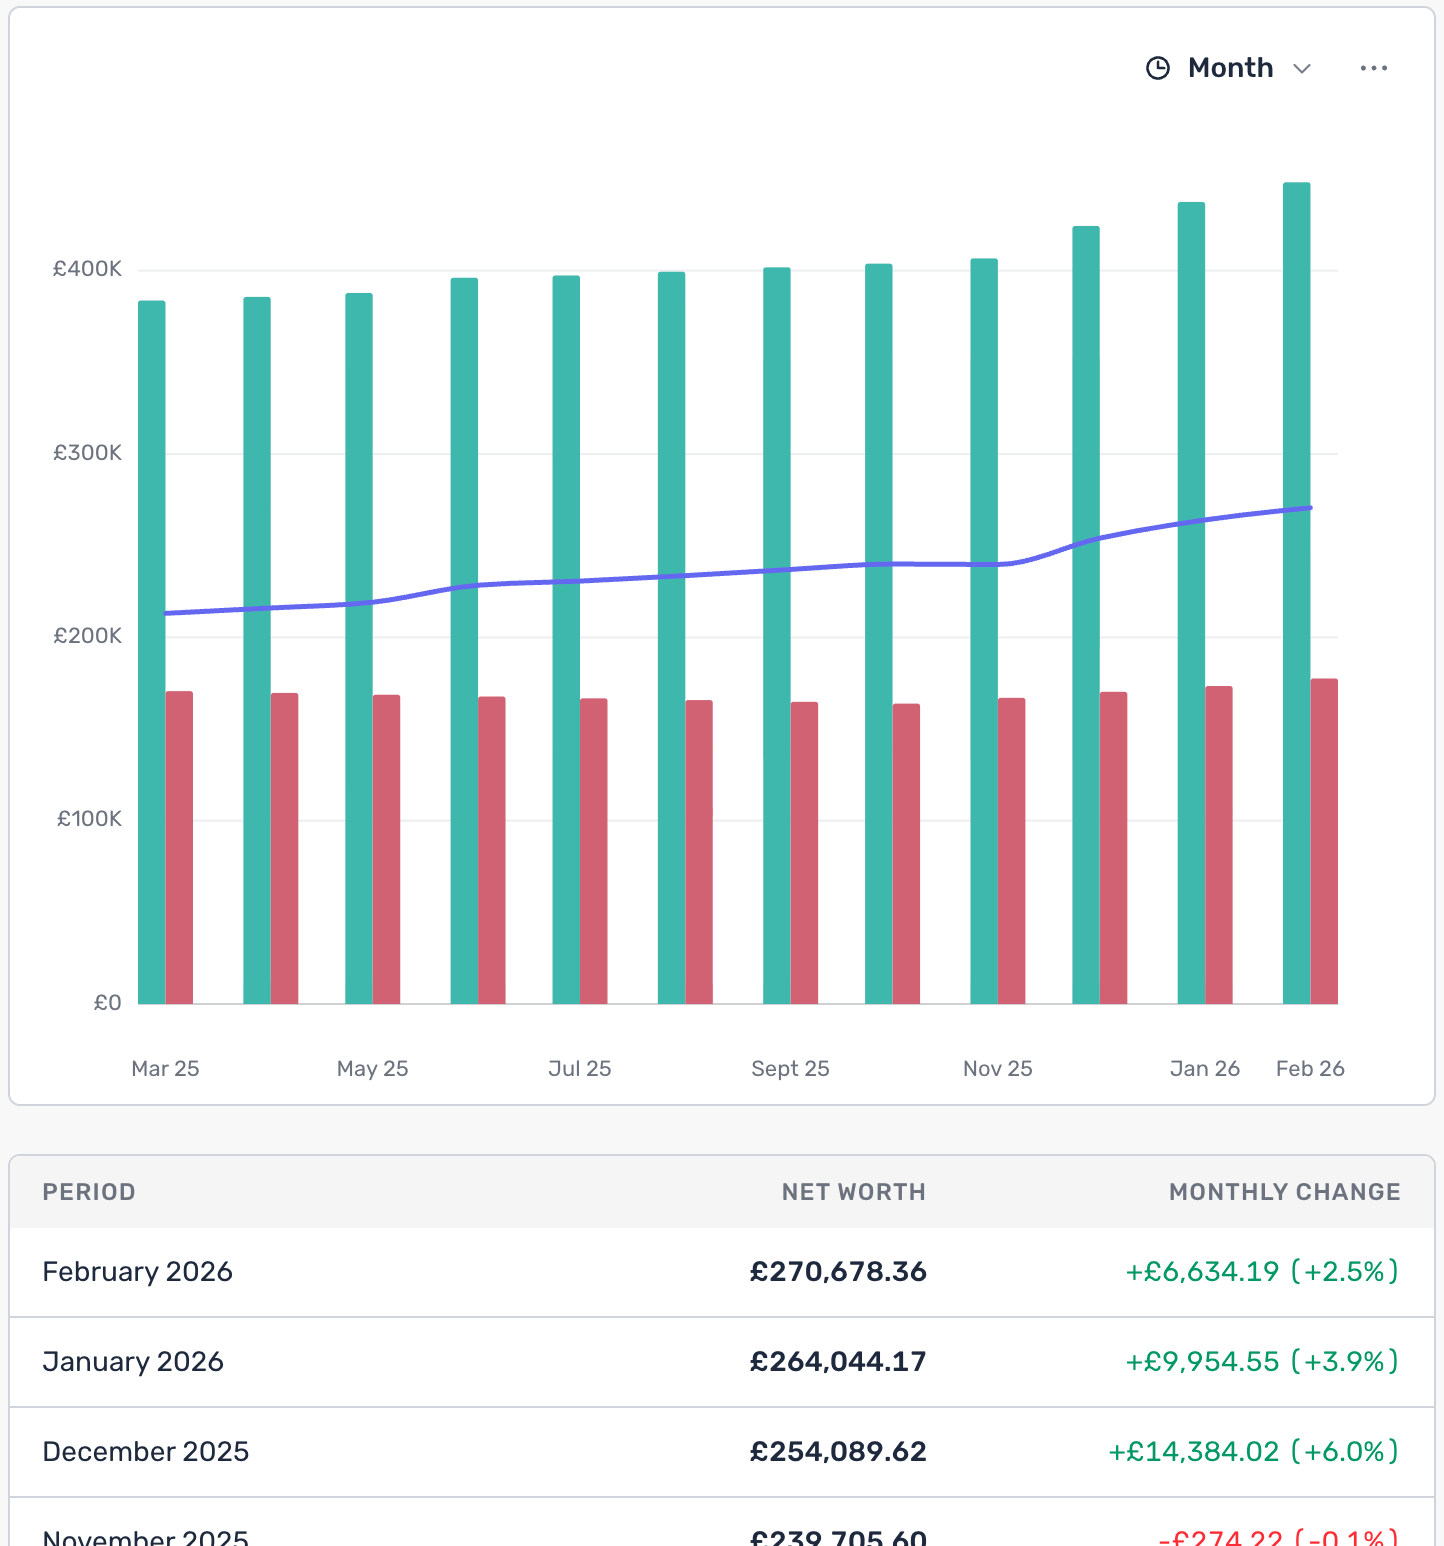1444x1546 pixels.
Task: Sort by the PERIOD column header
Action: click(x=89, y=1192)
